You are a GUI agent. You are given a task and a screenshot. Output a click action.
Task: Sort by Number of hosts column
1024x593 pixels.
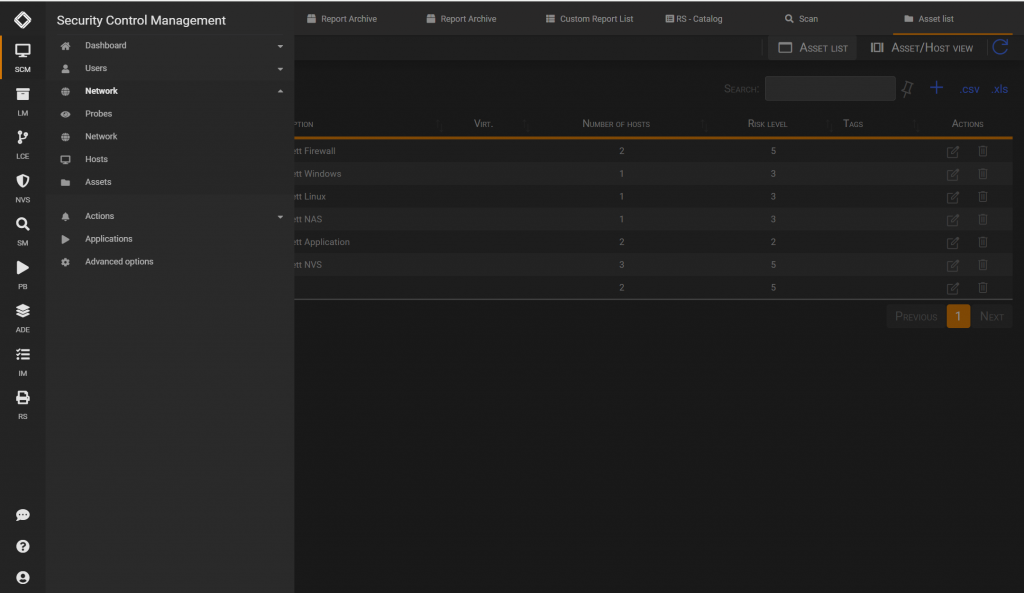616,124
